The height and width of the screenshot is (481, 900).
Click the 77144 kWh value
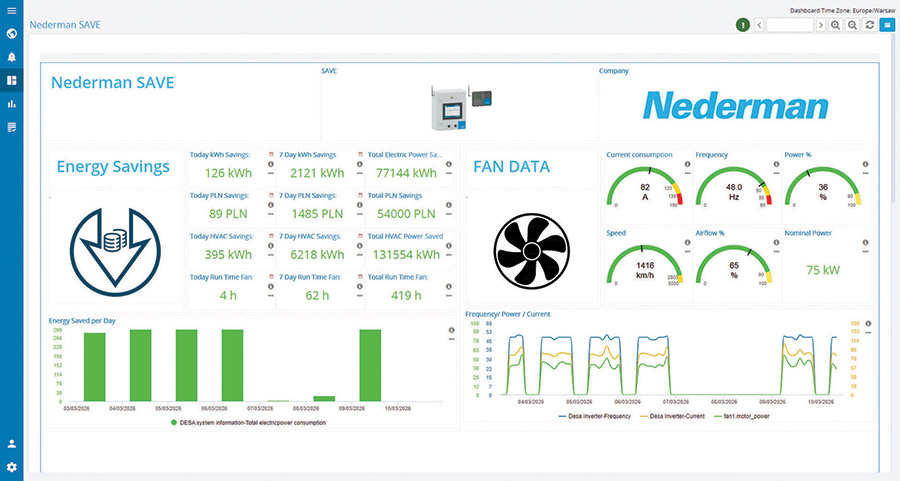(406, 173)
